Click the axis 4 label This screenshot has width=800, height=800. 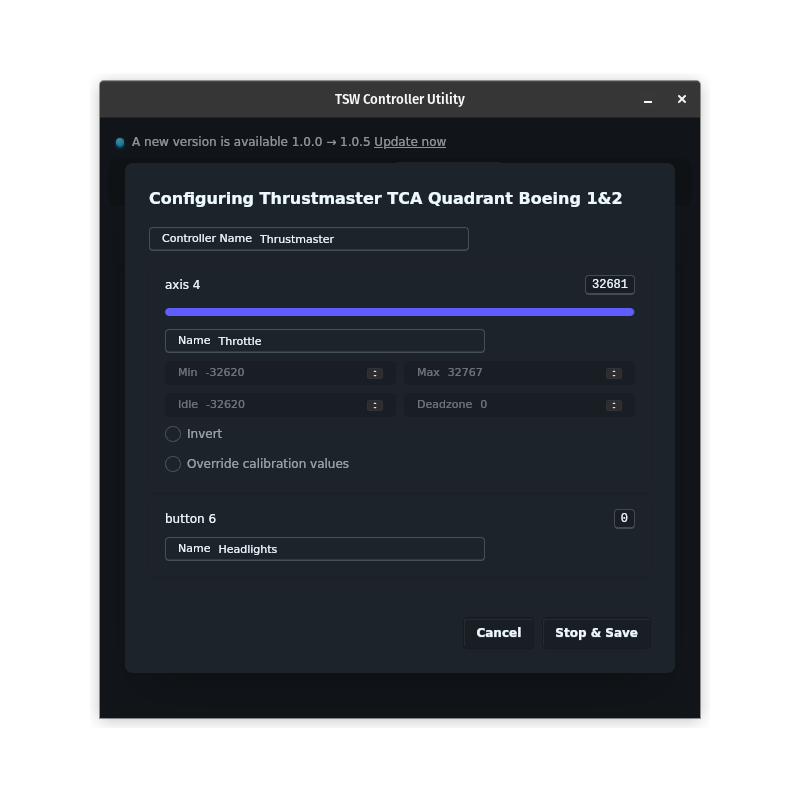coord(182,285)
